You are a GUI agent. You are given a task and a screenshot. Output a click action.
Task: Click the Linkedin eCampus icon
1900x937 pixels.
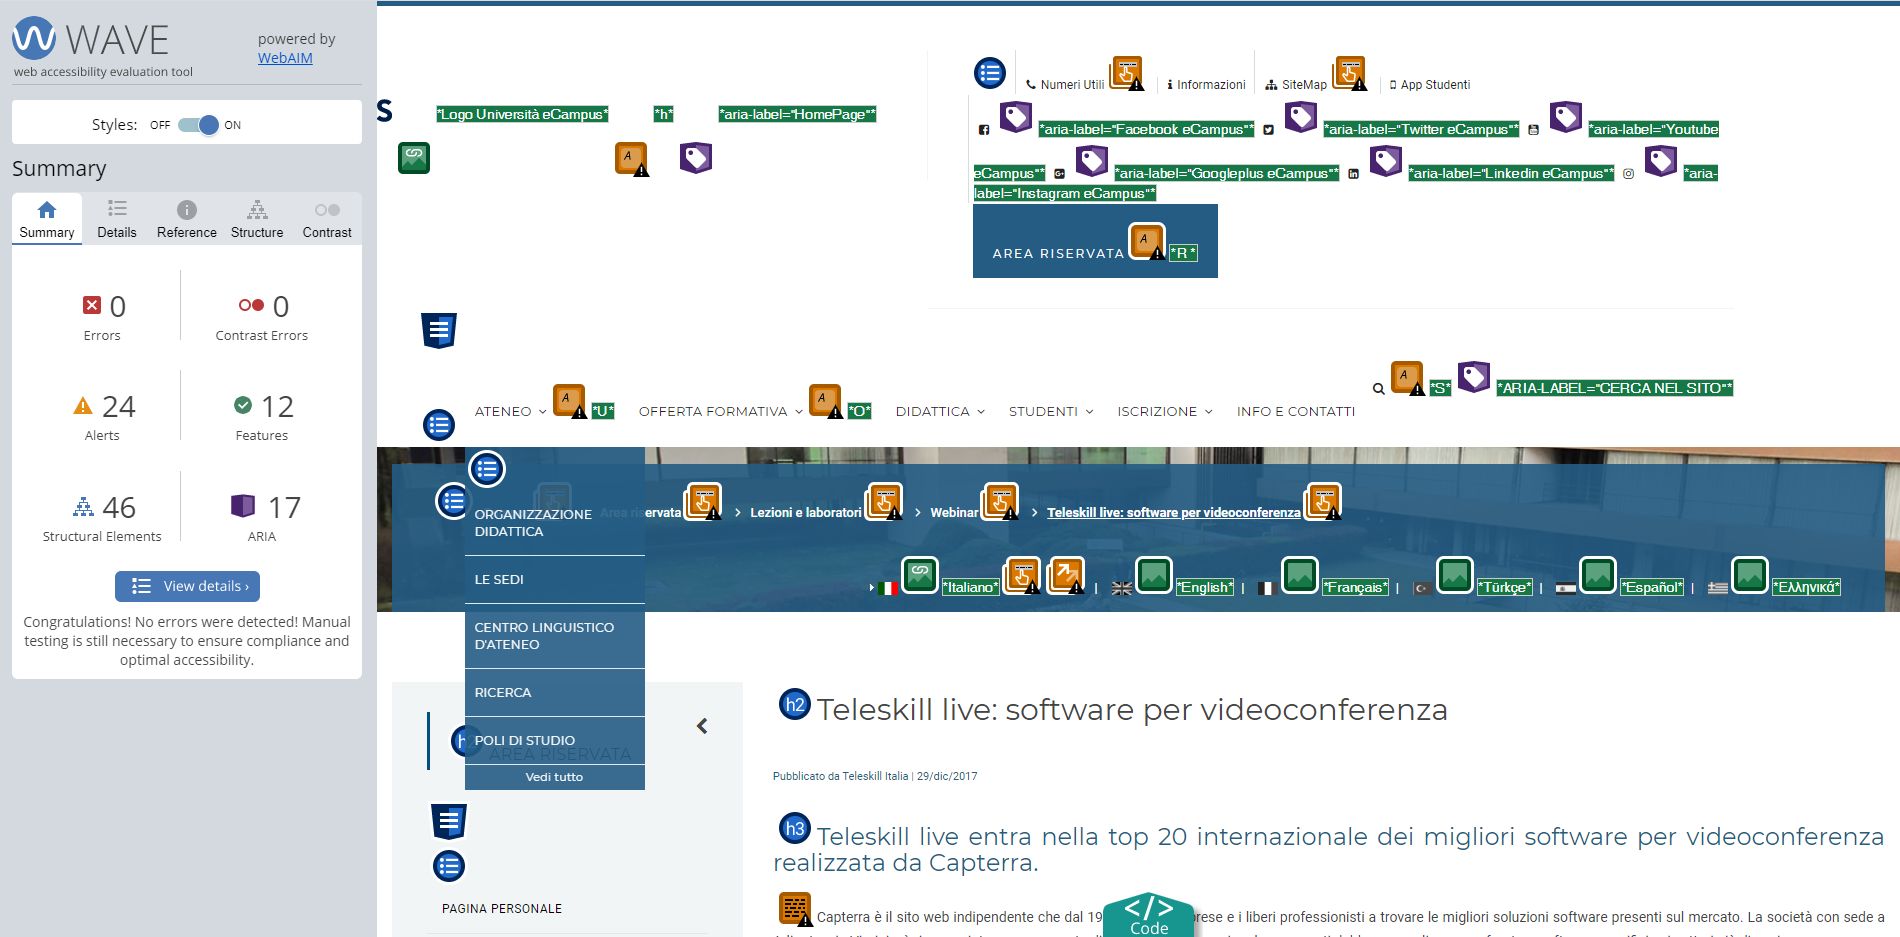point(1353,174)
